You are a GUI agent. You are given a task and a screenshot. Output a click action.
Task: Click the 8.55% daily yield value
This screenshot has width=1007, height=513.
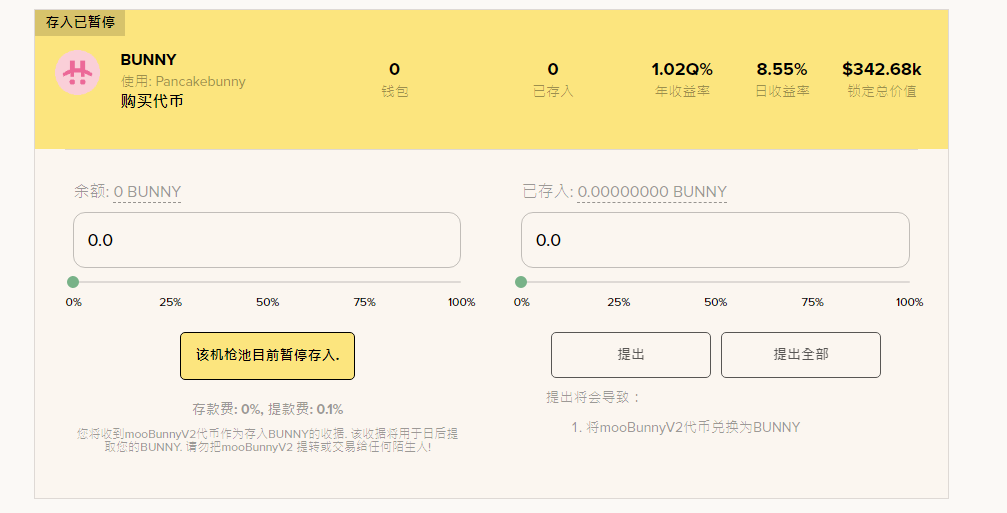click(x=782, y=69)
